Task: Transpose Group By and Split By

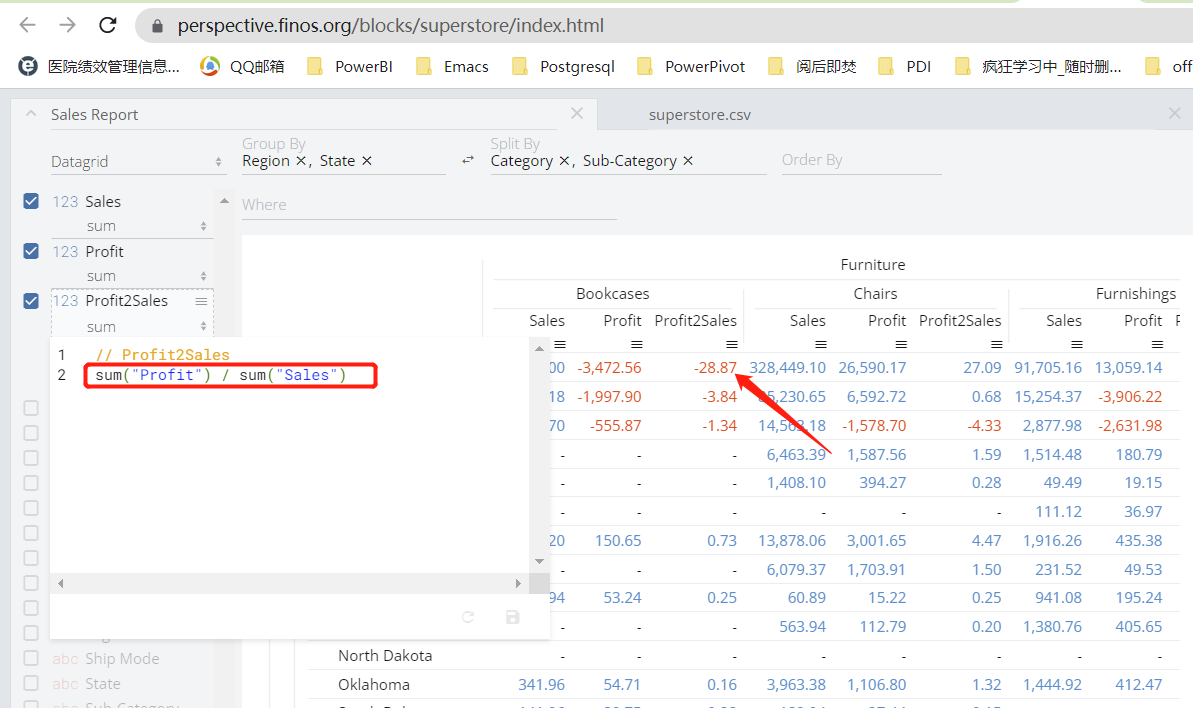Action: (468, 160)
